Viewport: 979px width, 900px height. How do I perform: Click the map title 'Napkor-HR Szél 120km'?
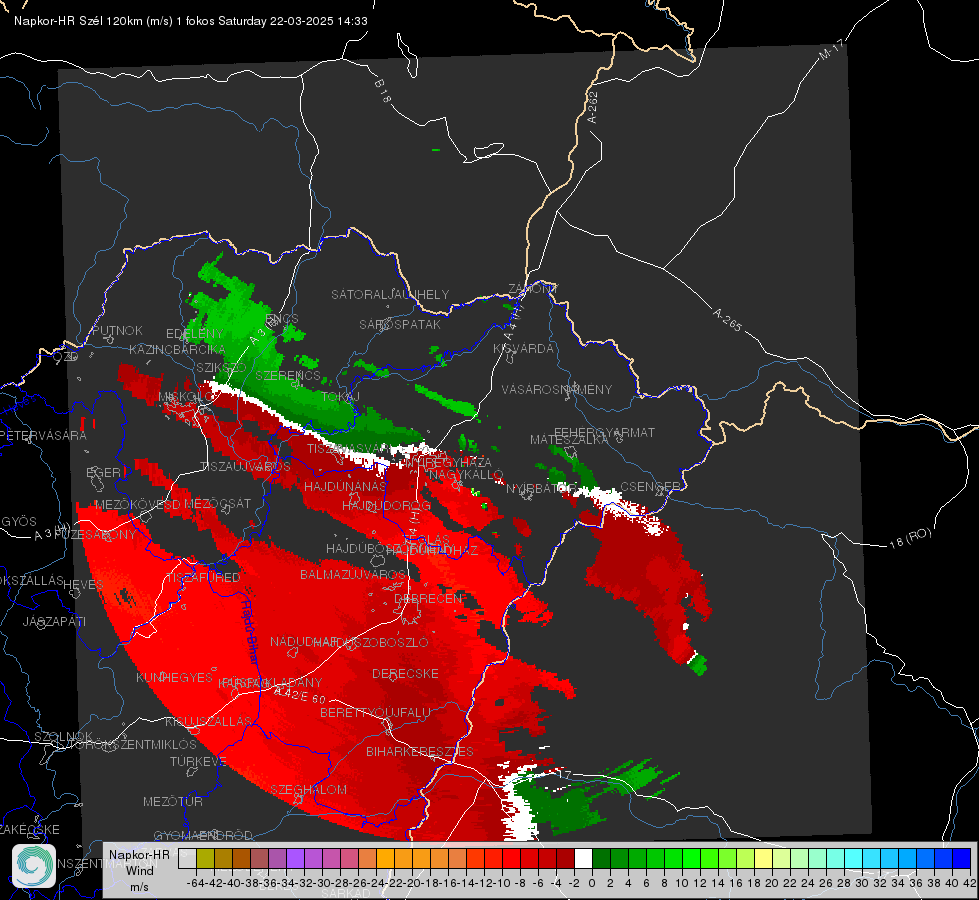coord(78,21)
